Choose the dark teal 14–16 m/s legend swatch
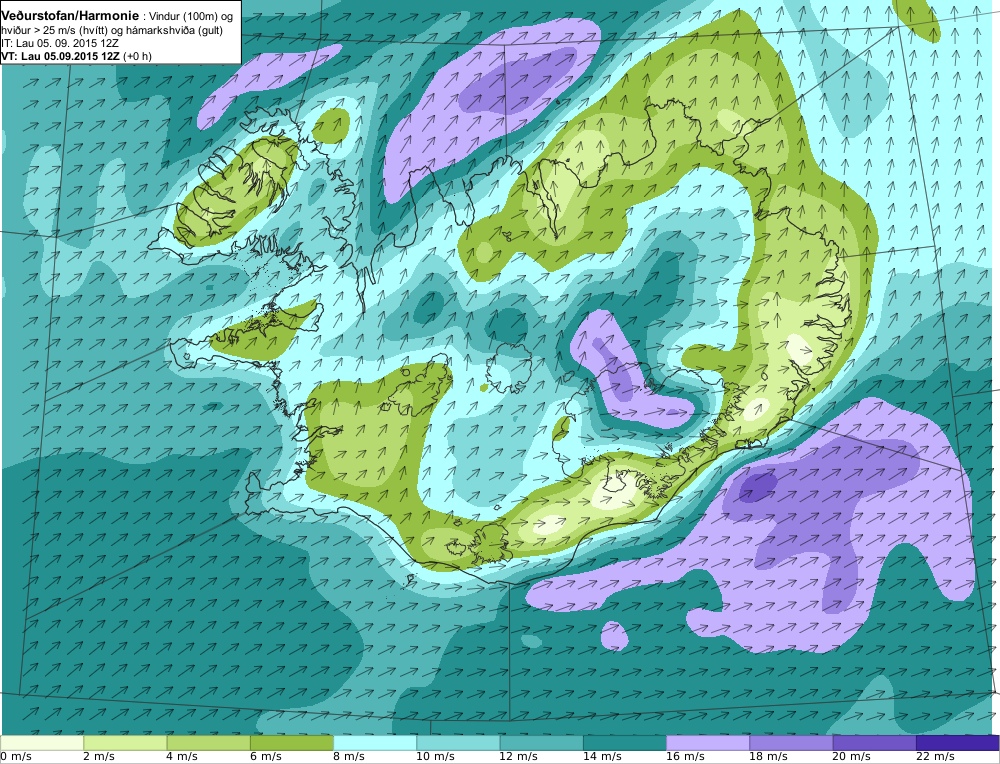1000x764 pixels. point(624,743)
